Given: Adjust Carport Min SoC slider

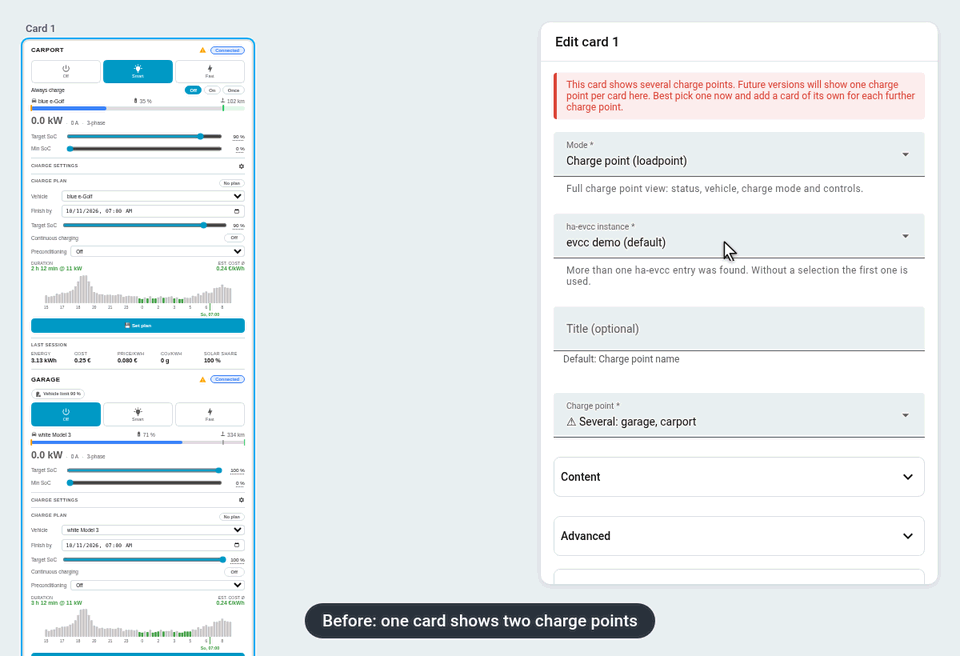Looking at the screenshot, I should click(x=144, y=149).
